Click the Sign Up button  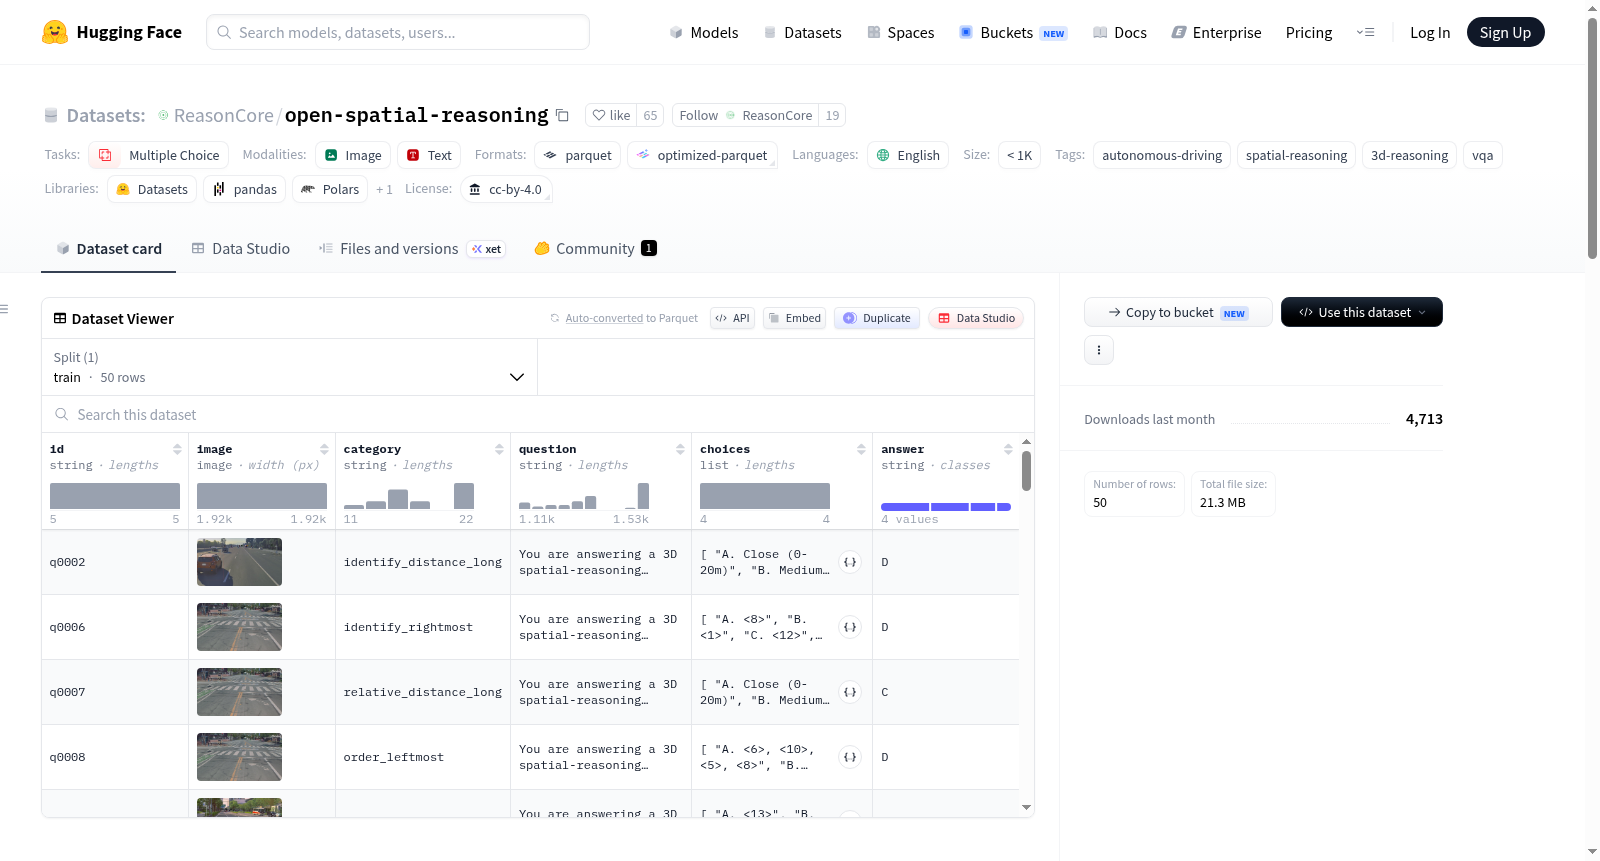[x=1506, y=32]
